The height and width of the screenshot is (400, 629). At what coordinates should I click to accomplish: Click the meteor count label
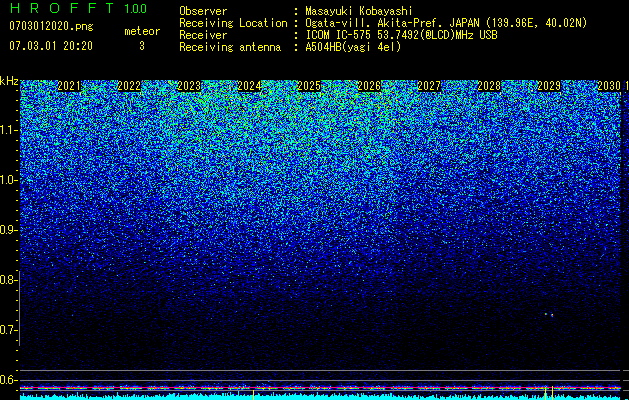[142, 31]
